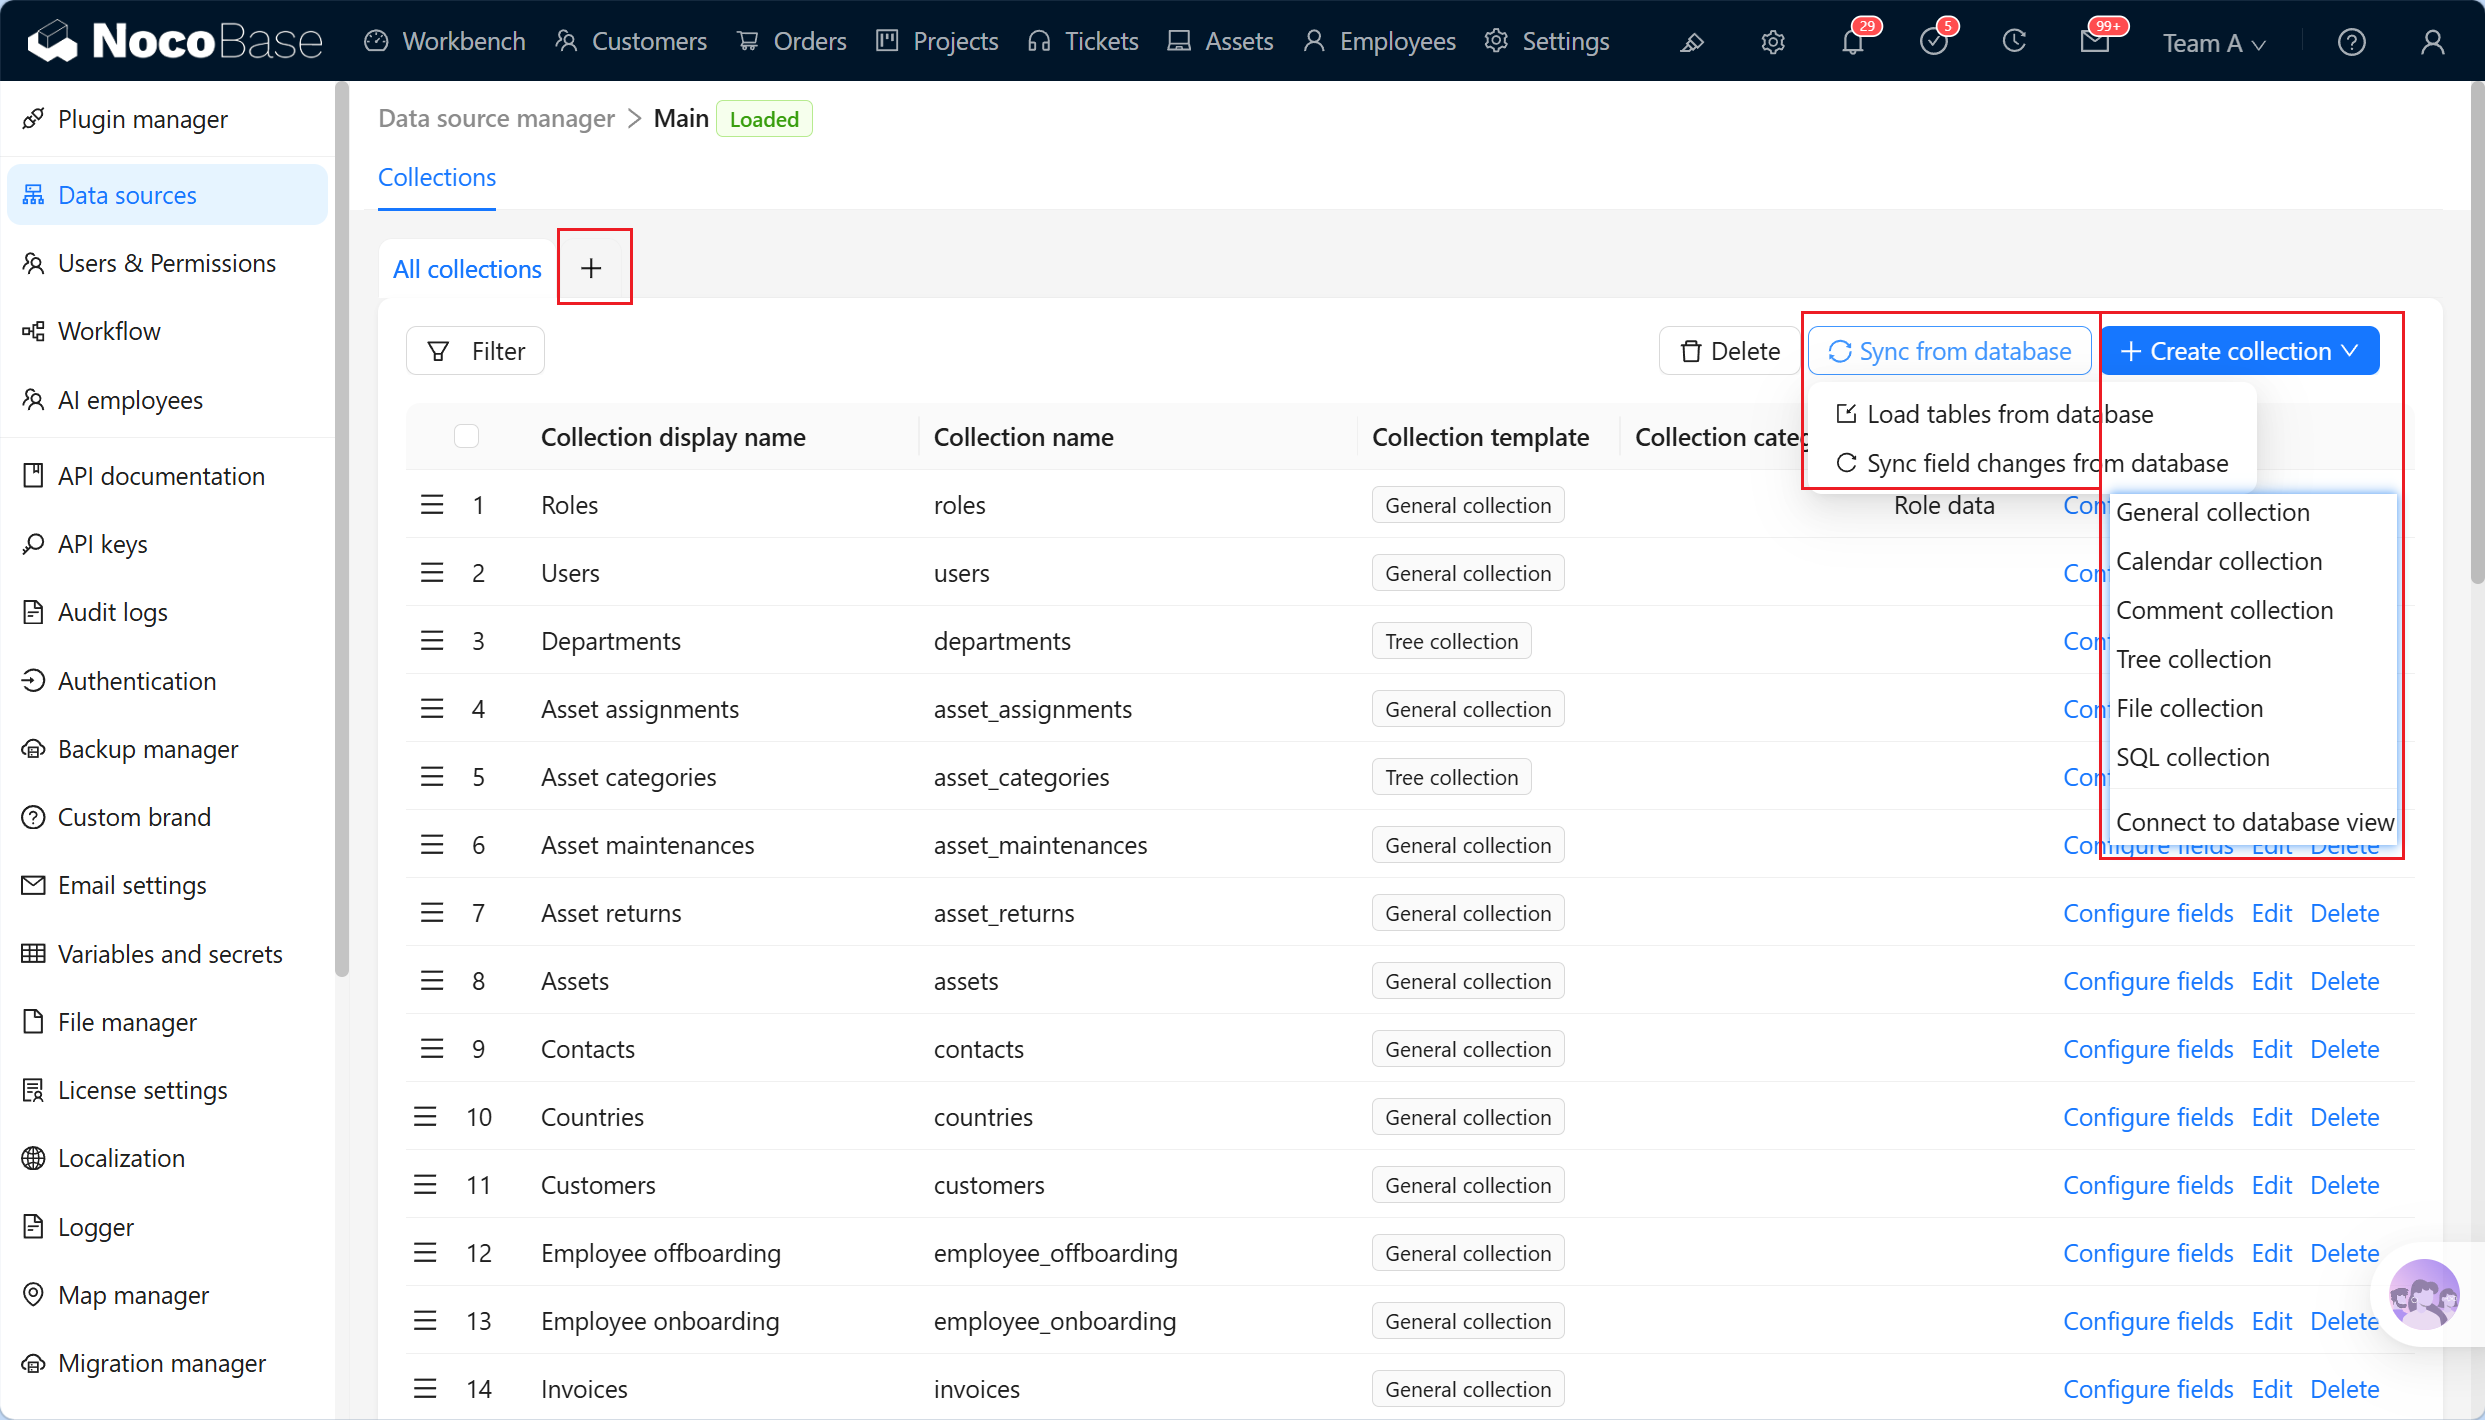Open Audit logs in the sidebar

167,612
